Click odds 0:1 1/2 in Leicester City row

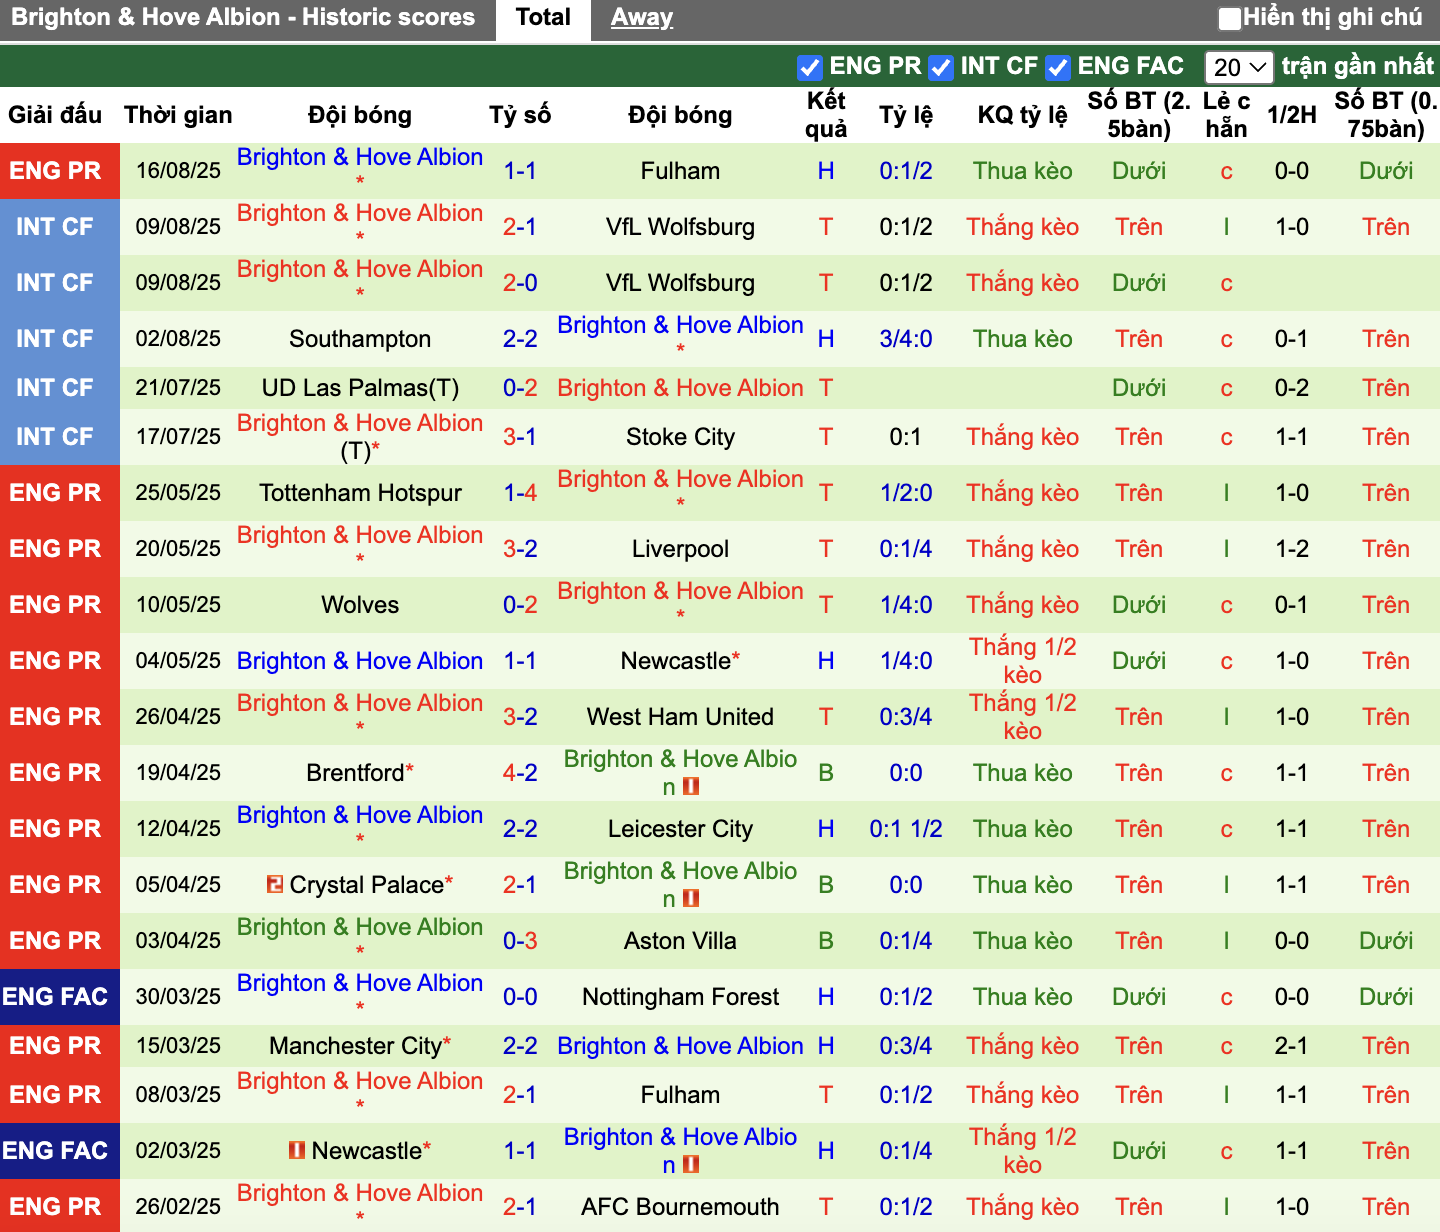906,829
